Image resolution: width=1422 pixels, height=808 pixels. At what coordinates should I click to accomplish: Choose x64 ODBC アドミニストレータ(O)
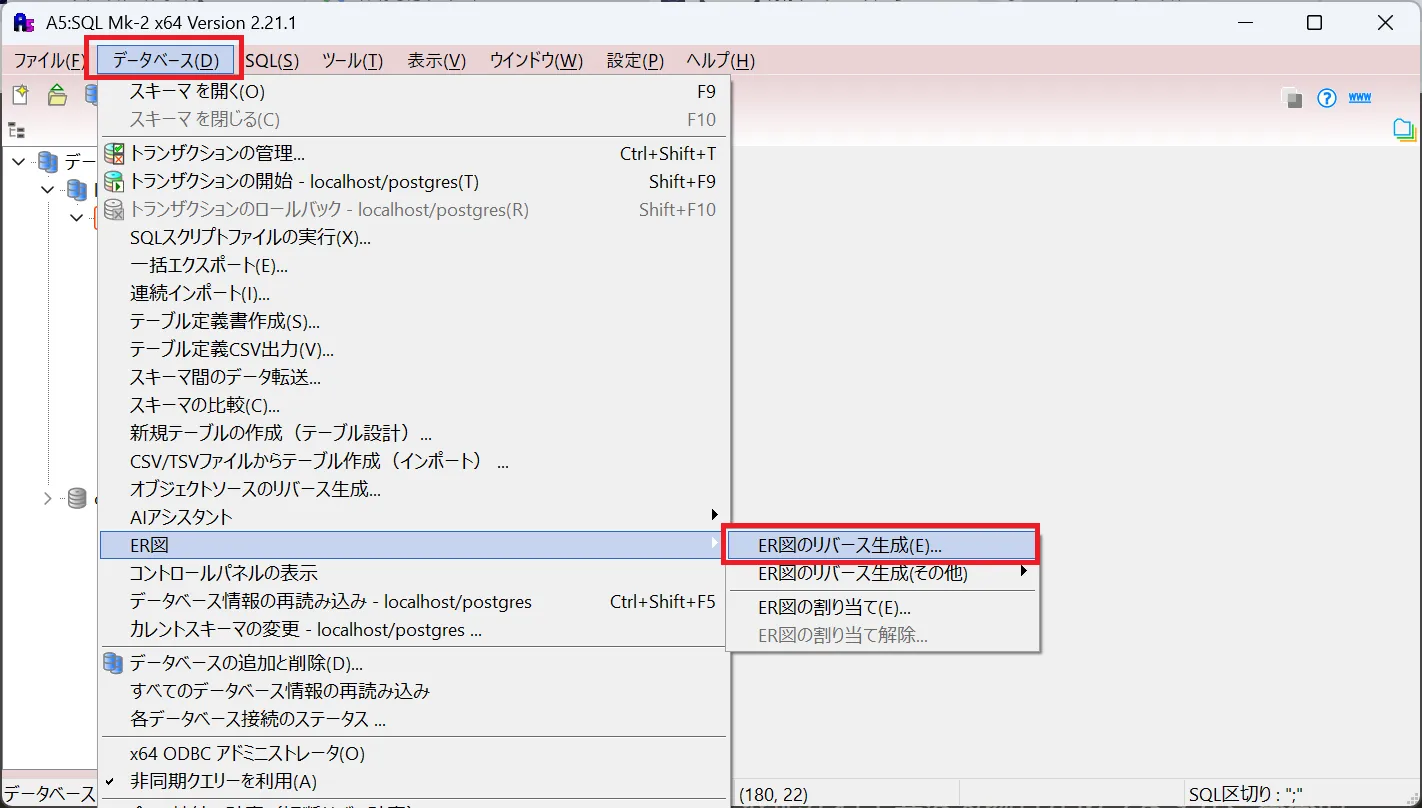414,753
